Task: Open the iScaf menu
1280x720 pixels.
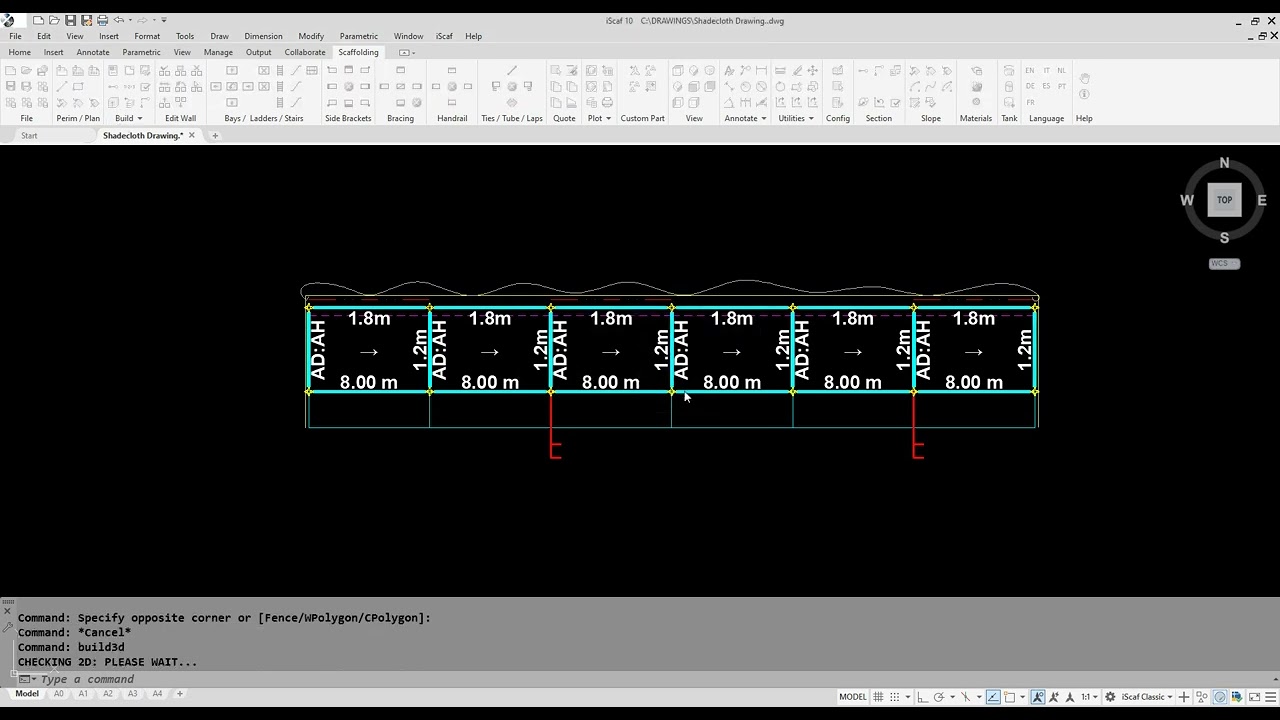Action: [x=444, y=36]
